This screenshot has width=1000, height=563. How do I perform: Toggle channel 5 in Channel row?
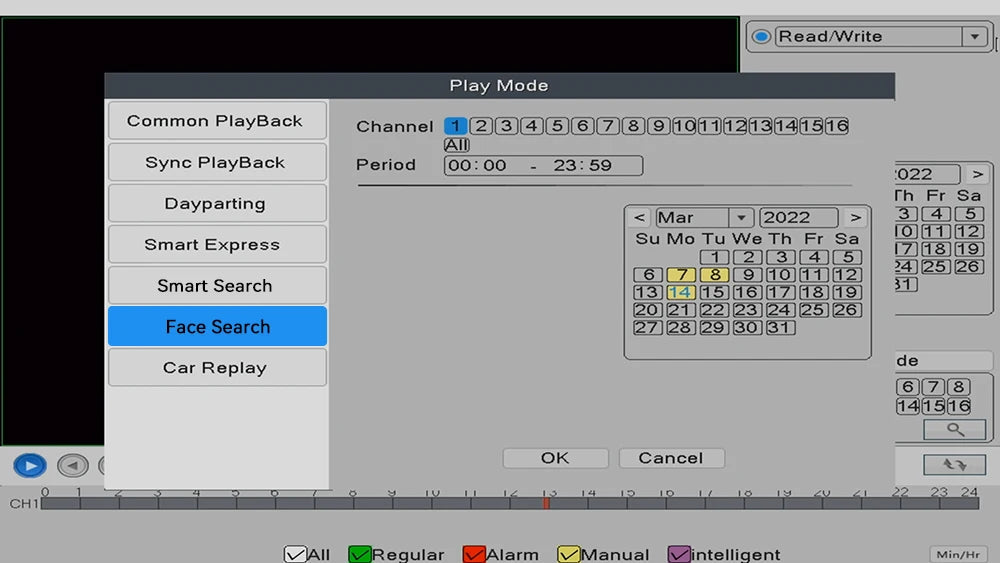(557, 126)
